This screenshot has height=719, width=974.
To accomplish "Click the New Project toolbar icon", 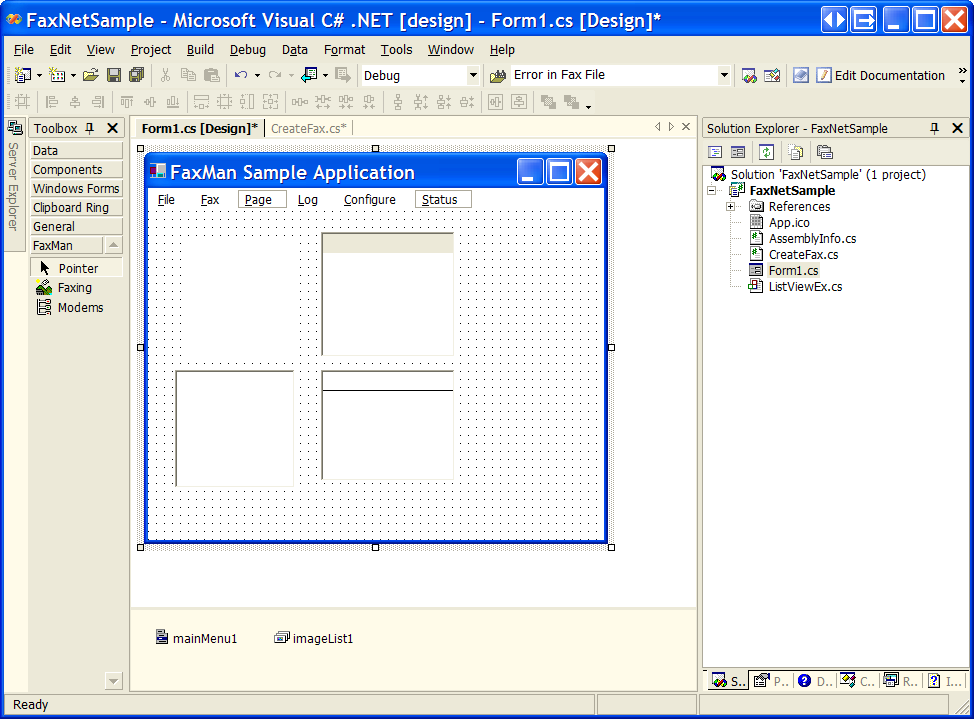I will (22, 75).
